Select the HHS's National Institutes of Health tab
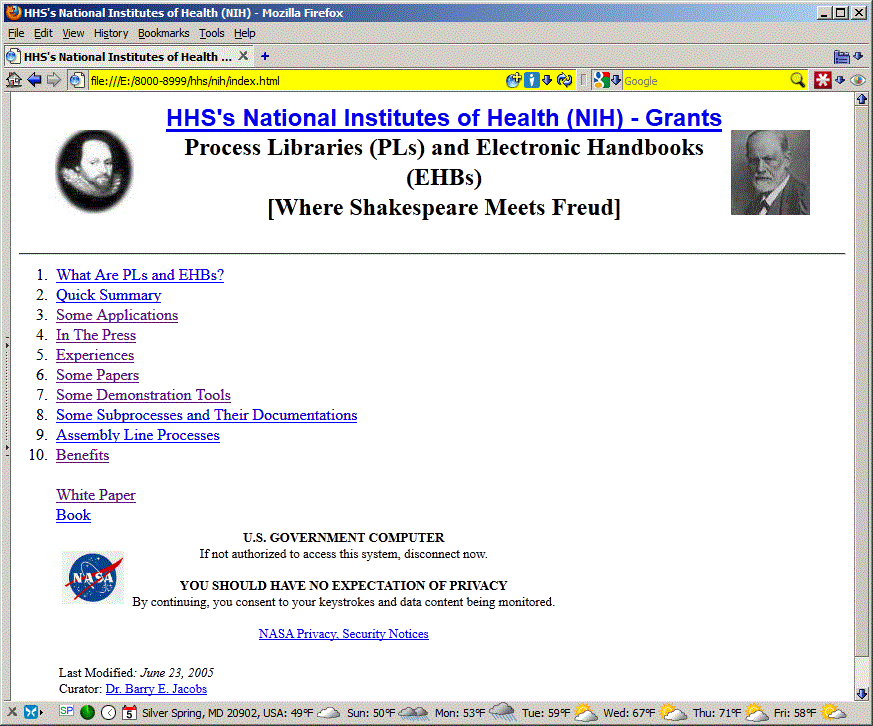The height and width of the screenshot is (726, 873). point(127,56)
